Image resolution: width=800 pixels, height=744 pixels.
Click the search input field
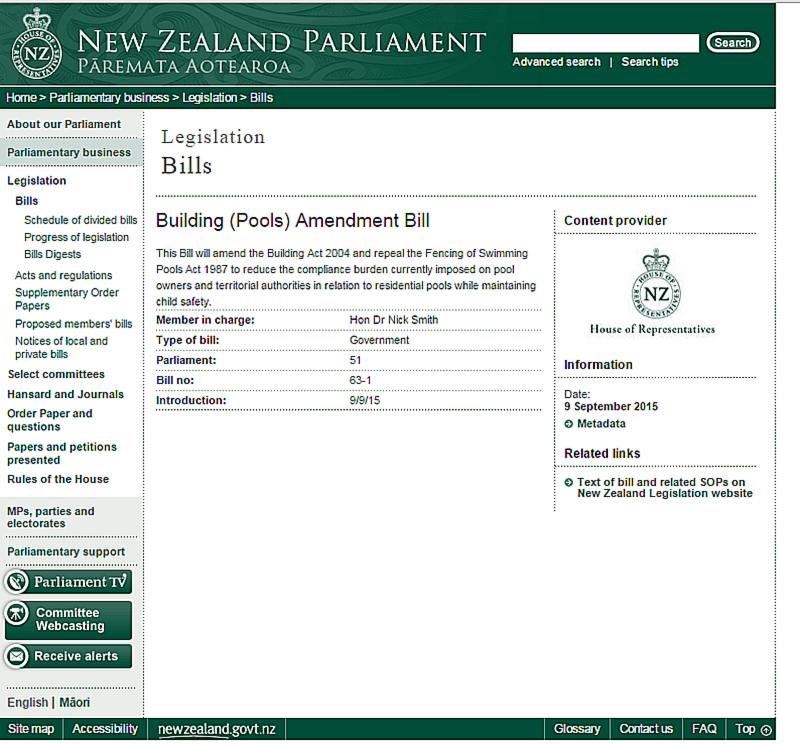[x=606, y=43]
